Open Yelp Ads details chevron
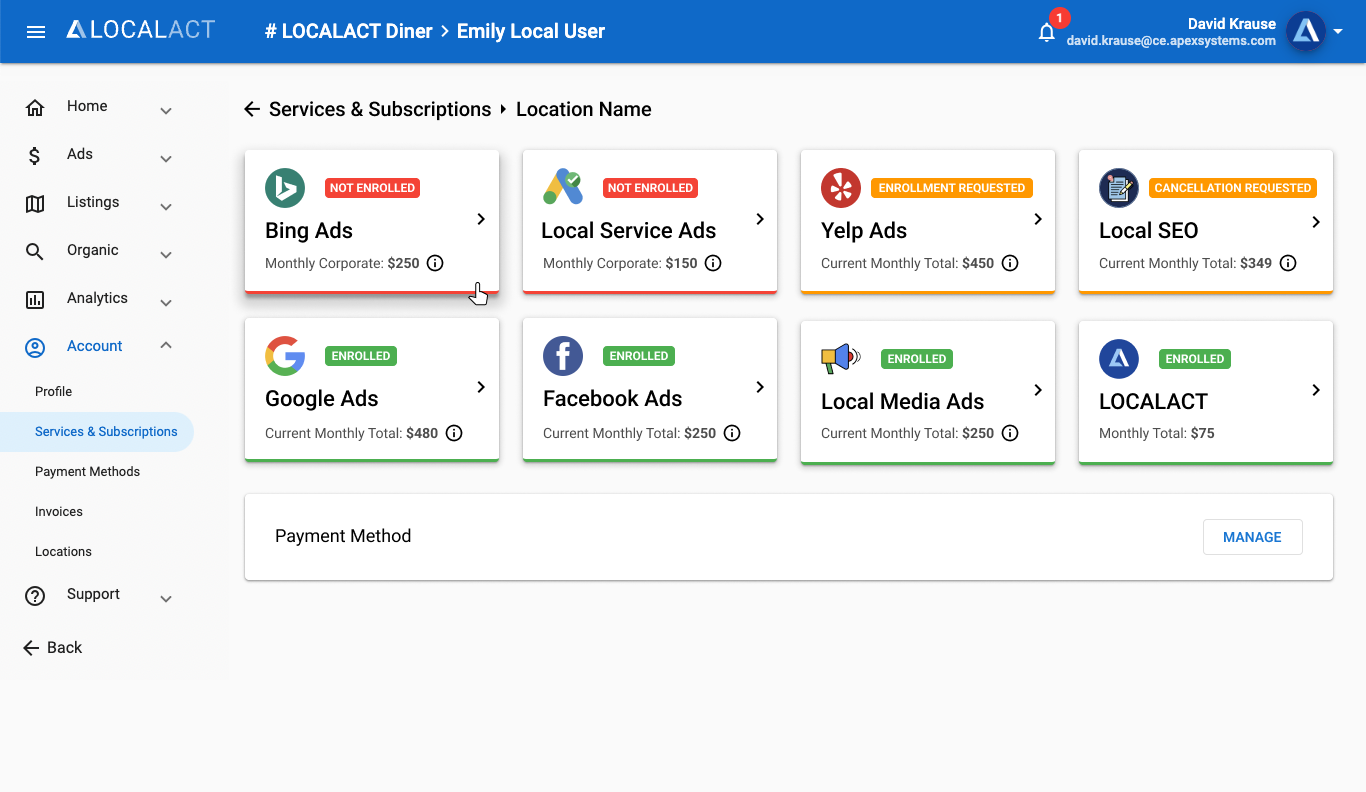 coord(1038,219)
